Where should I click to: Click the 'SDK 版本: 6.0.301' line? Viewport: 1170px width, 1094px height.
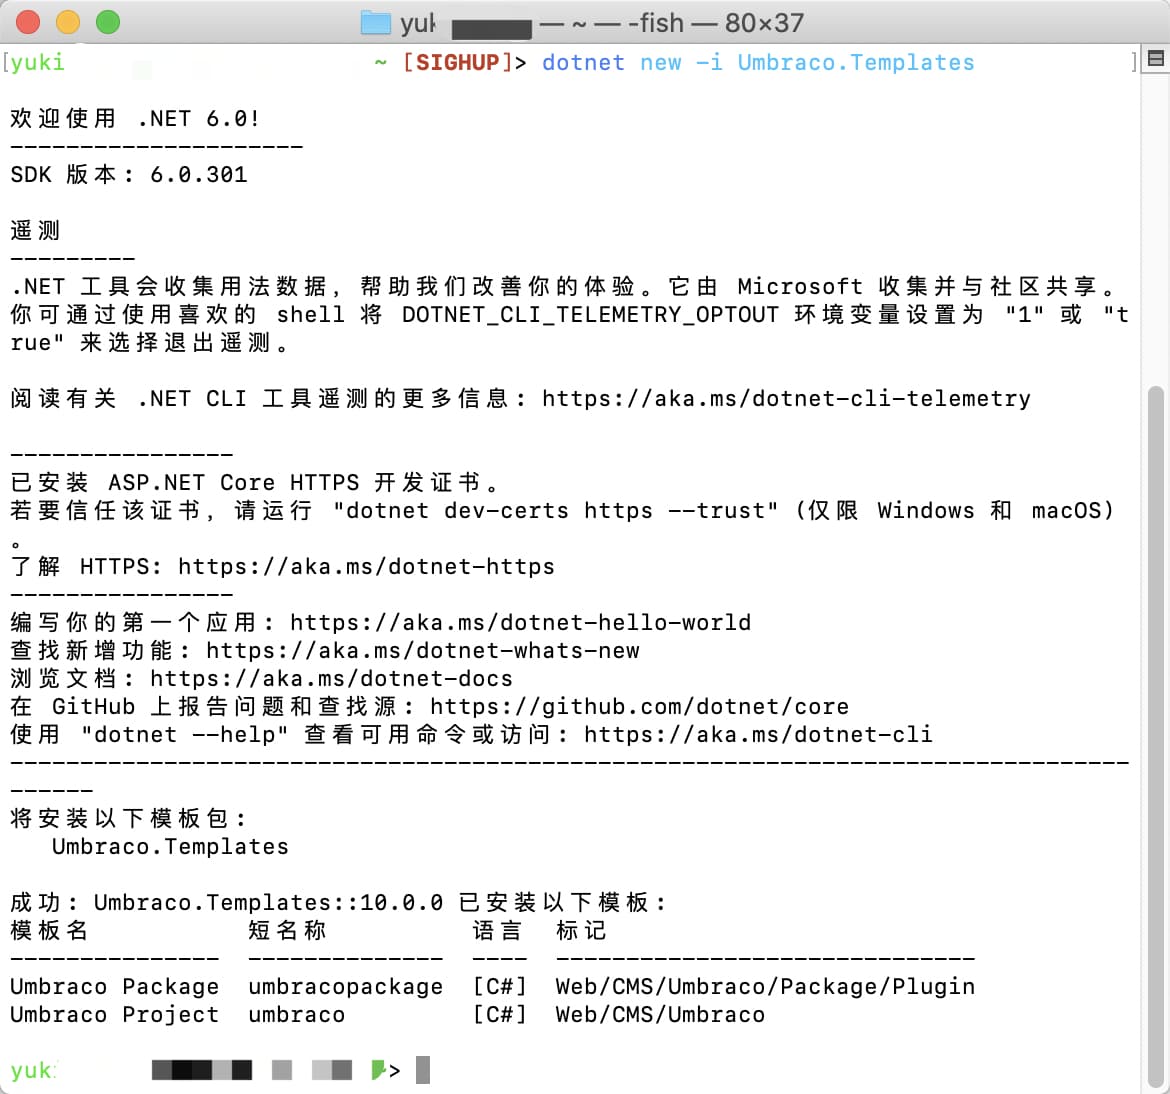pos(128,175)
